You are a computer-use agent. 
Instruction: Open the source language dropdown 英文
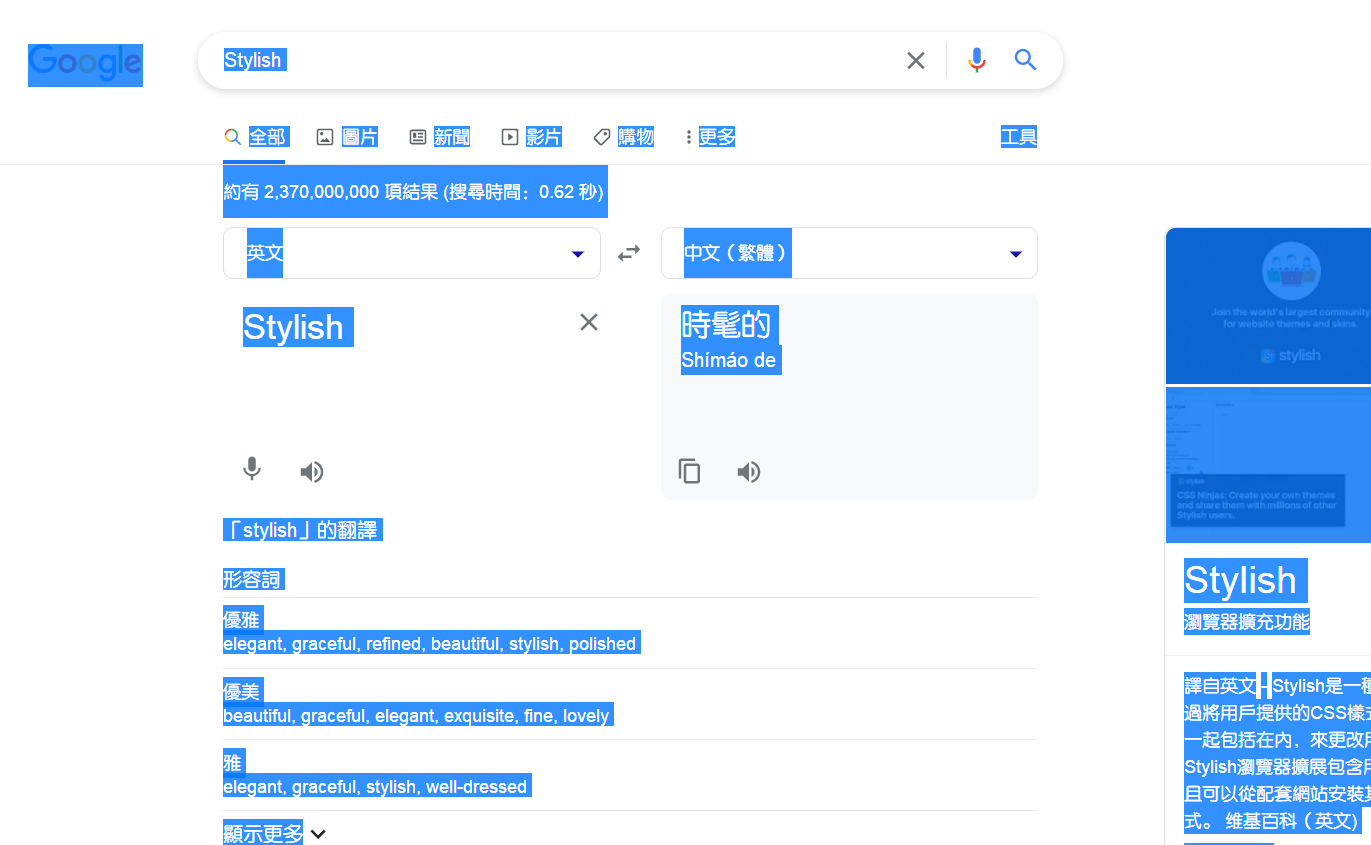click(412, 253)
